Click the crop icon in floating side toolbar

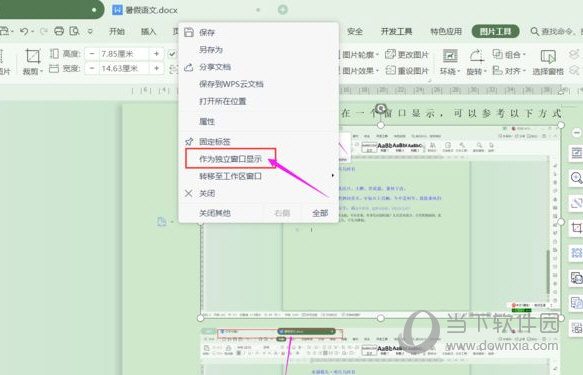click(x=576, y=228)
